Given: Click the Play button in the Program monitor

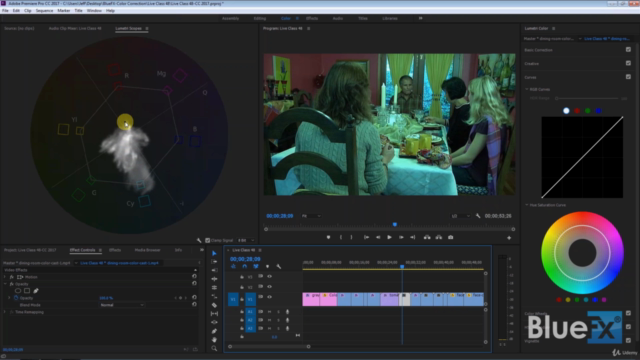Looking at the screenshot, I should (x=389, y=237).
